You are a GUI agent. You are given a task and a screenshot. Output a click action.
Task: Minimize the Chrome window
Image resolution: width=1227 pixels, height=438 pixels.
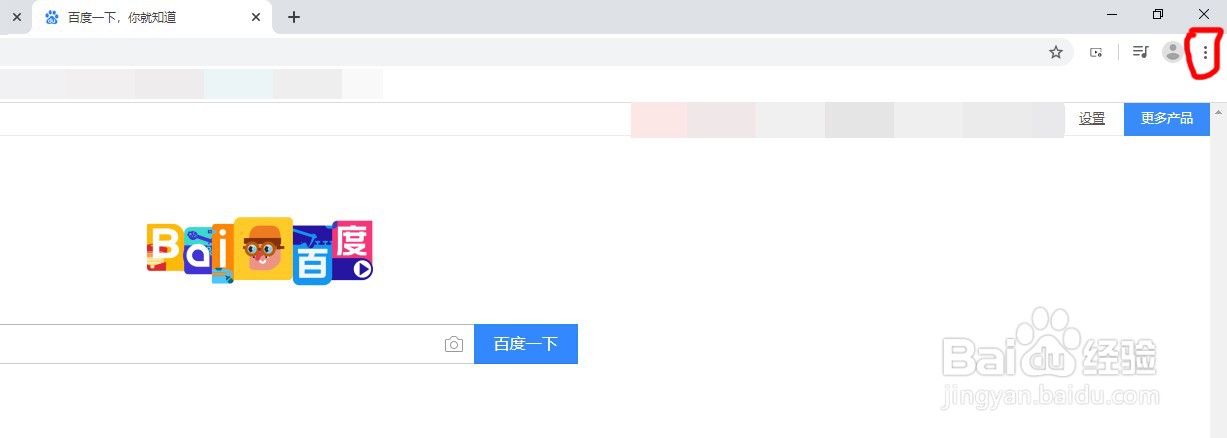[1113, 14]
